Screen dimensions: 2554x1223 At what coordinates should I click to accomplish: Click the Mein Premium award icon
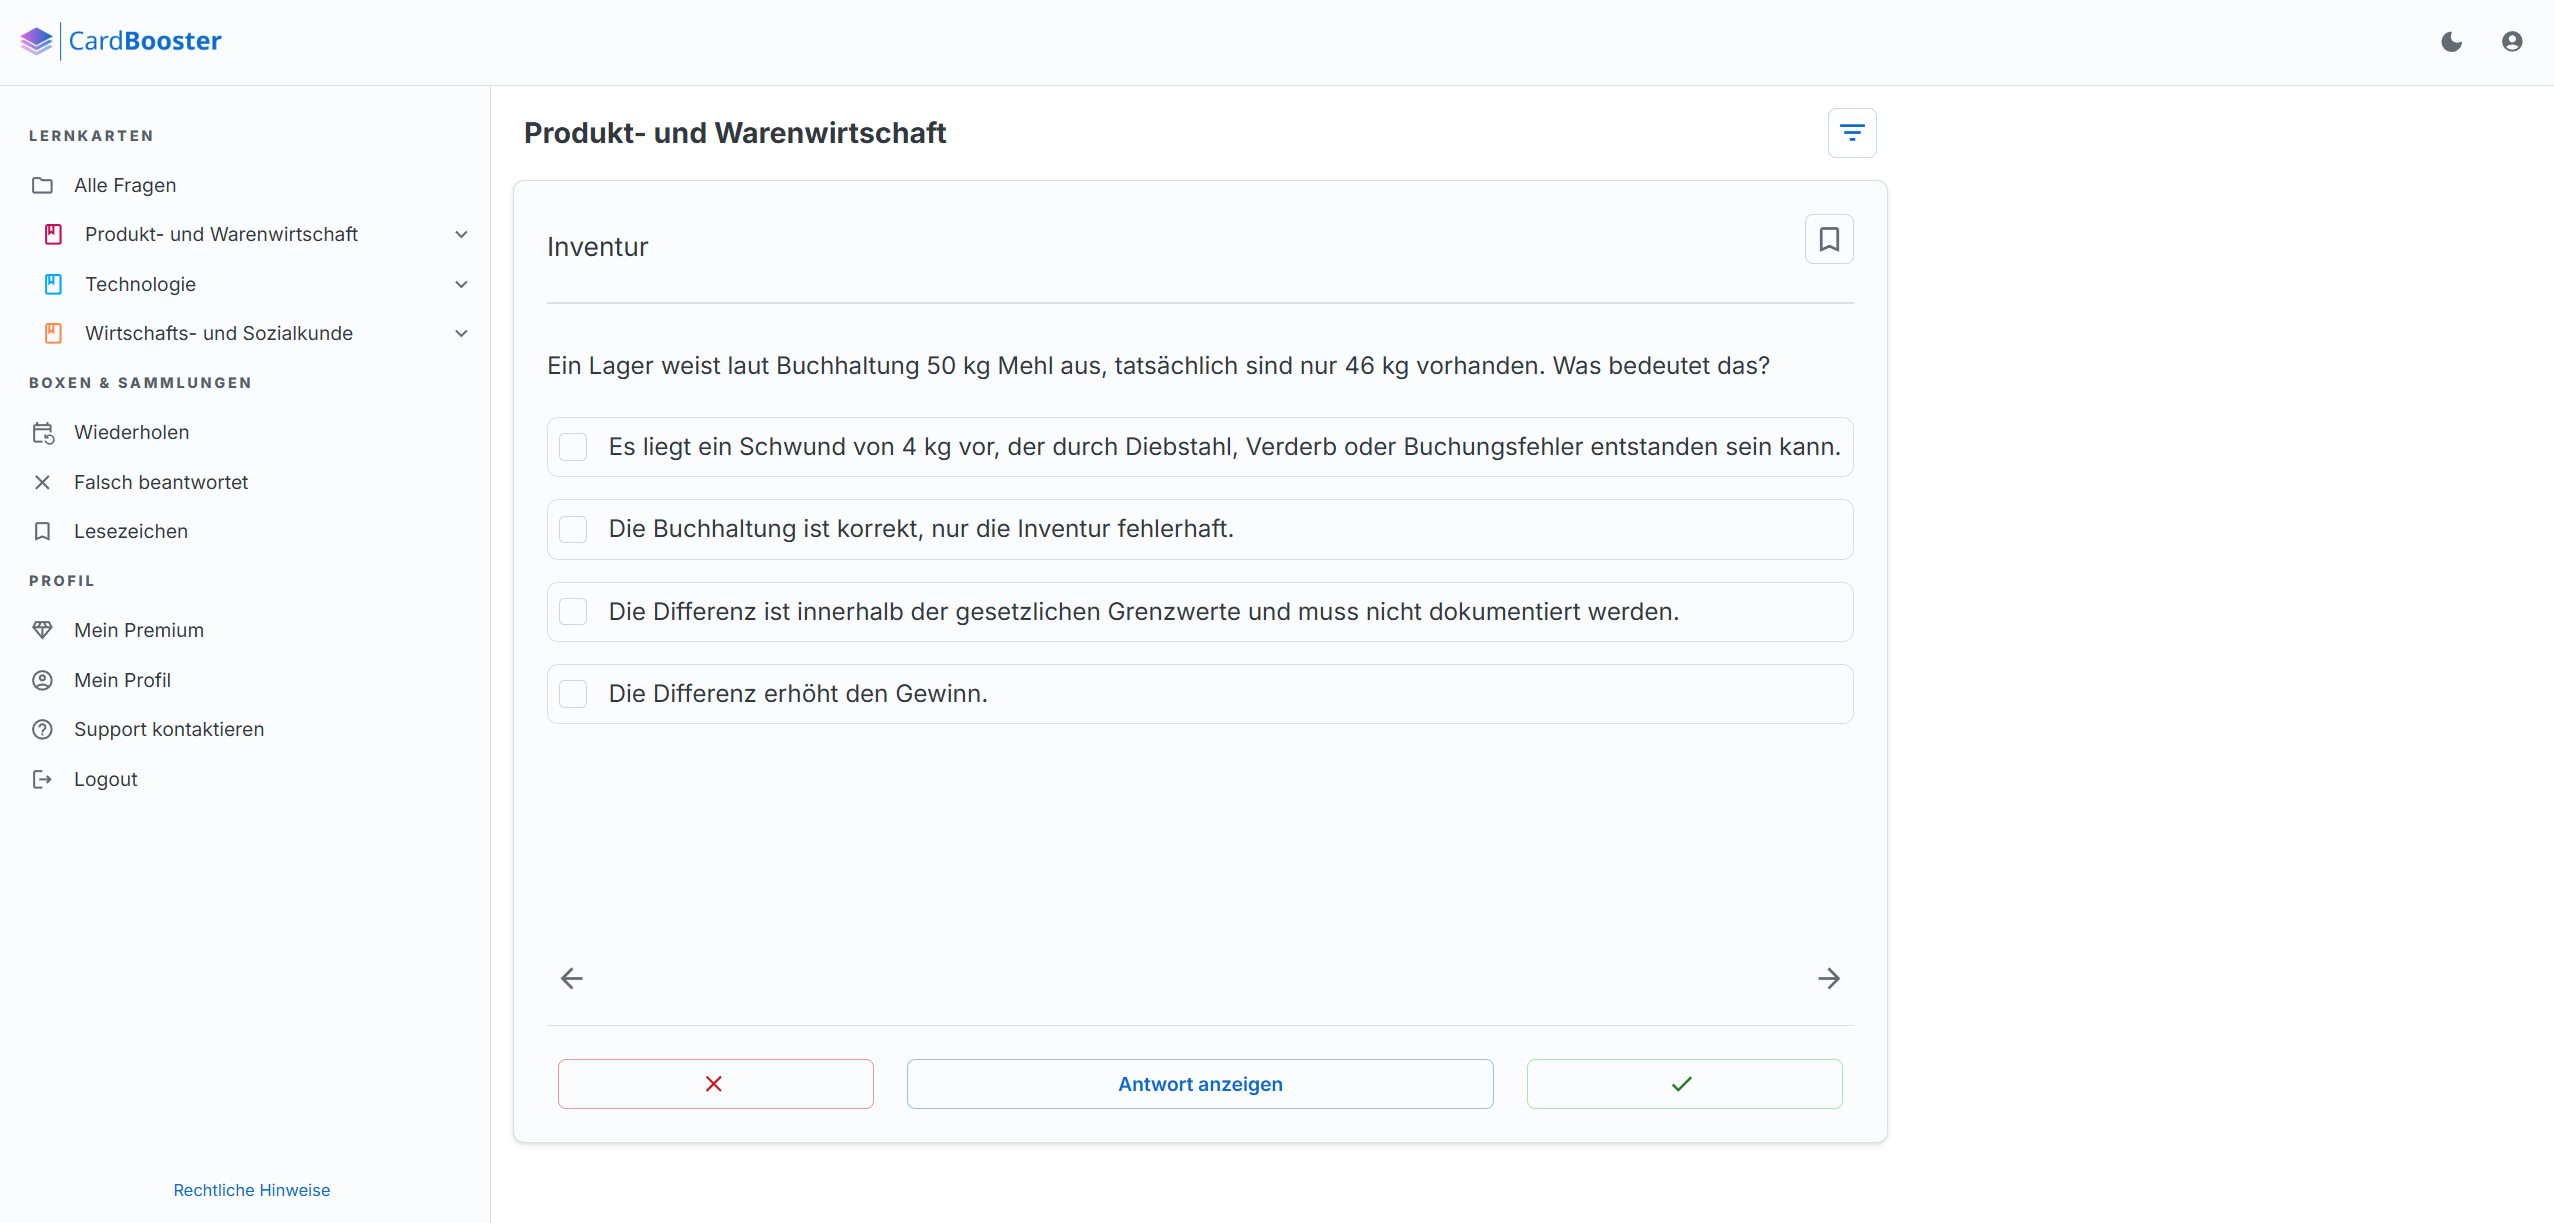click(x=43, y=630)
